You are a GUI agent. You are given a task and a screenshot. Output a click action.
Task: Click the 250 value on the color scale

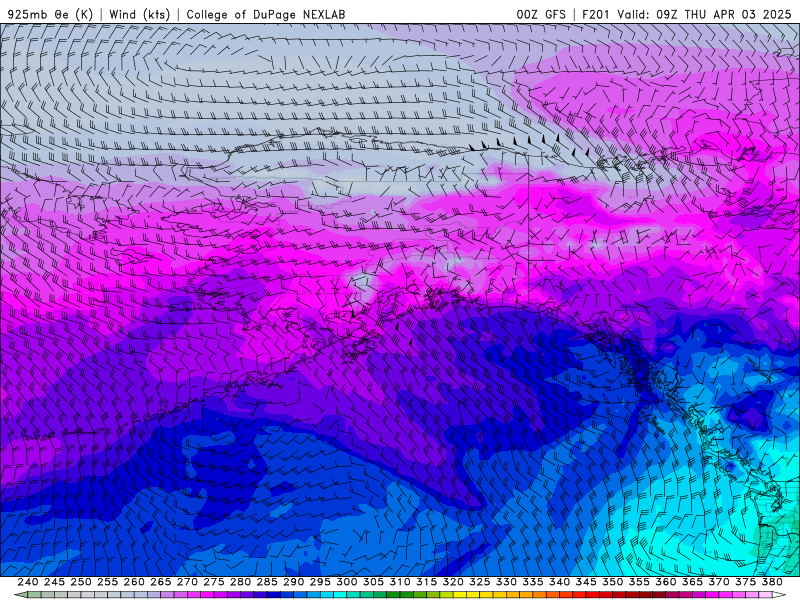pos(81,582)
